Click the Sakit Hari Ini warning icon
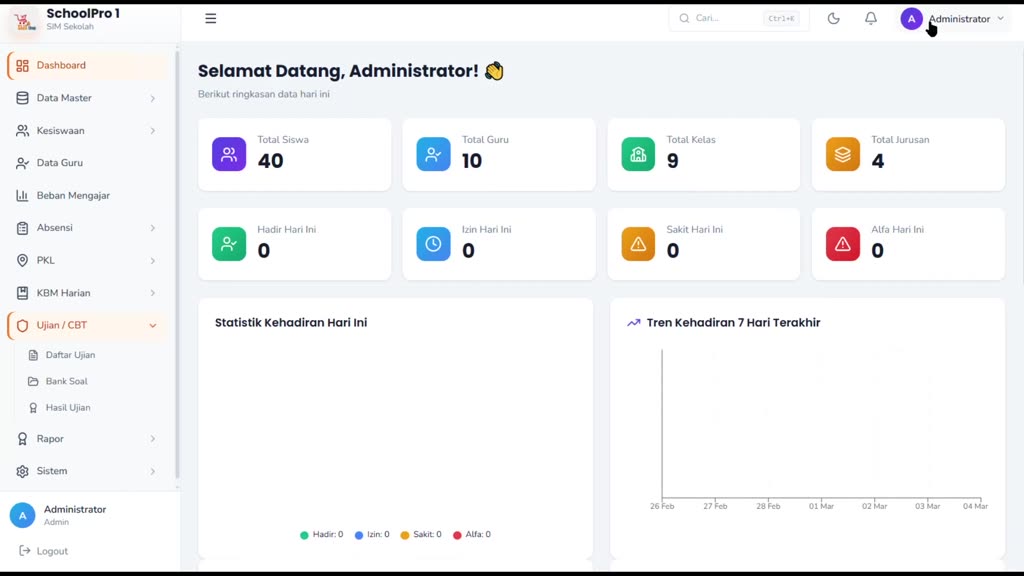This screenshot has width=1024, height=576. 638,244
